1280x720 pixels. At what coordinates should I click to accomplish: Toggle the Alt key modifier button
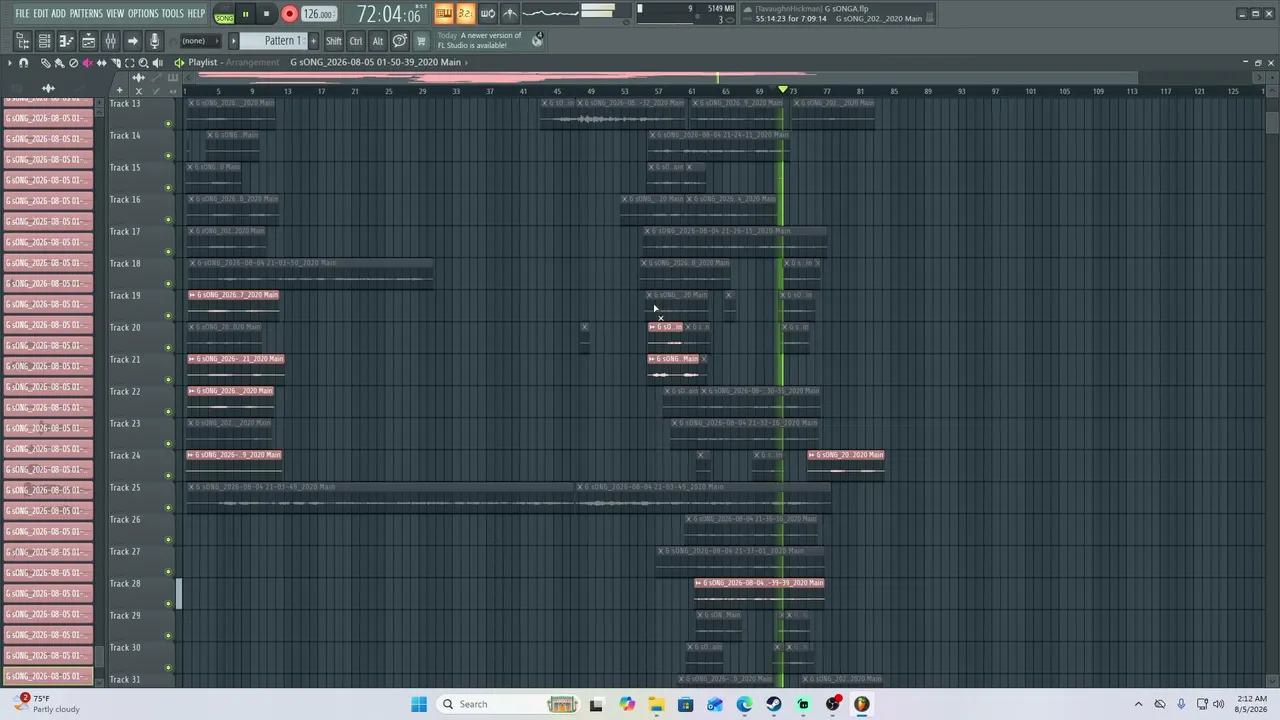pos(377,41)
